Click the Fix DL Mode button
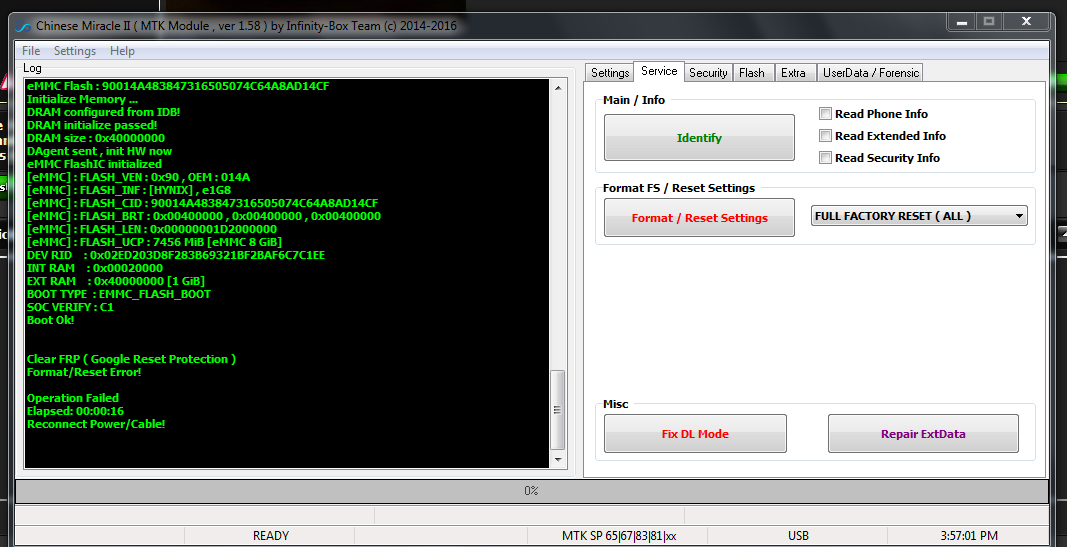 pyautogui.click(x=695, y=433)
